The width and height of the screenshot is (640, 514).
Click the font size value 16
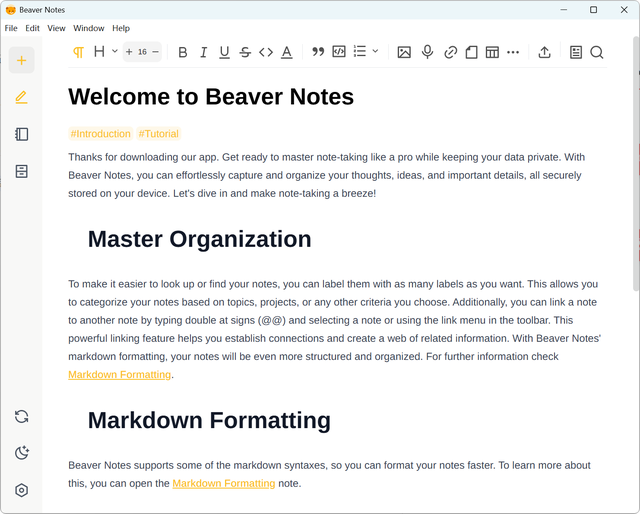tap(142, 52)
